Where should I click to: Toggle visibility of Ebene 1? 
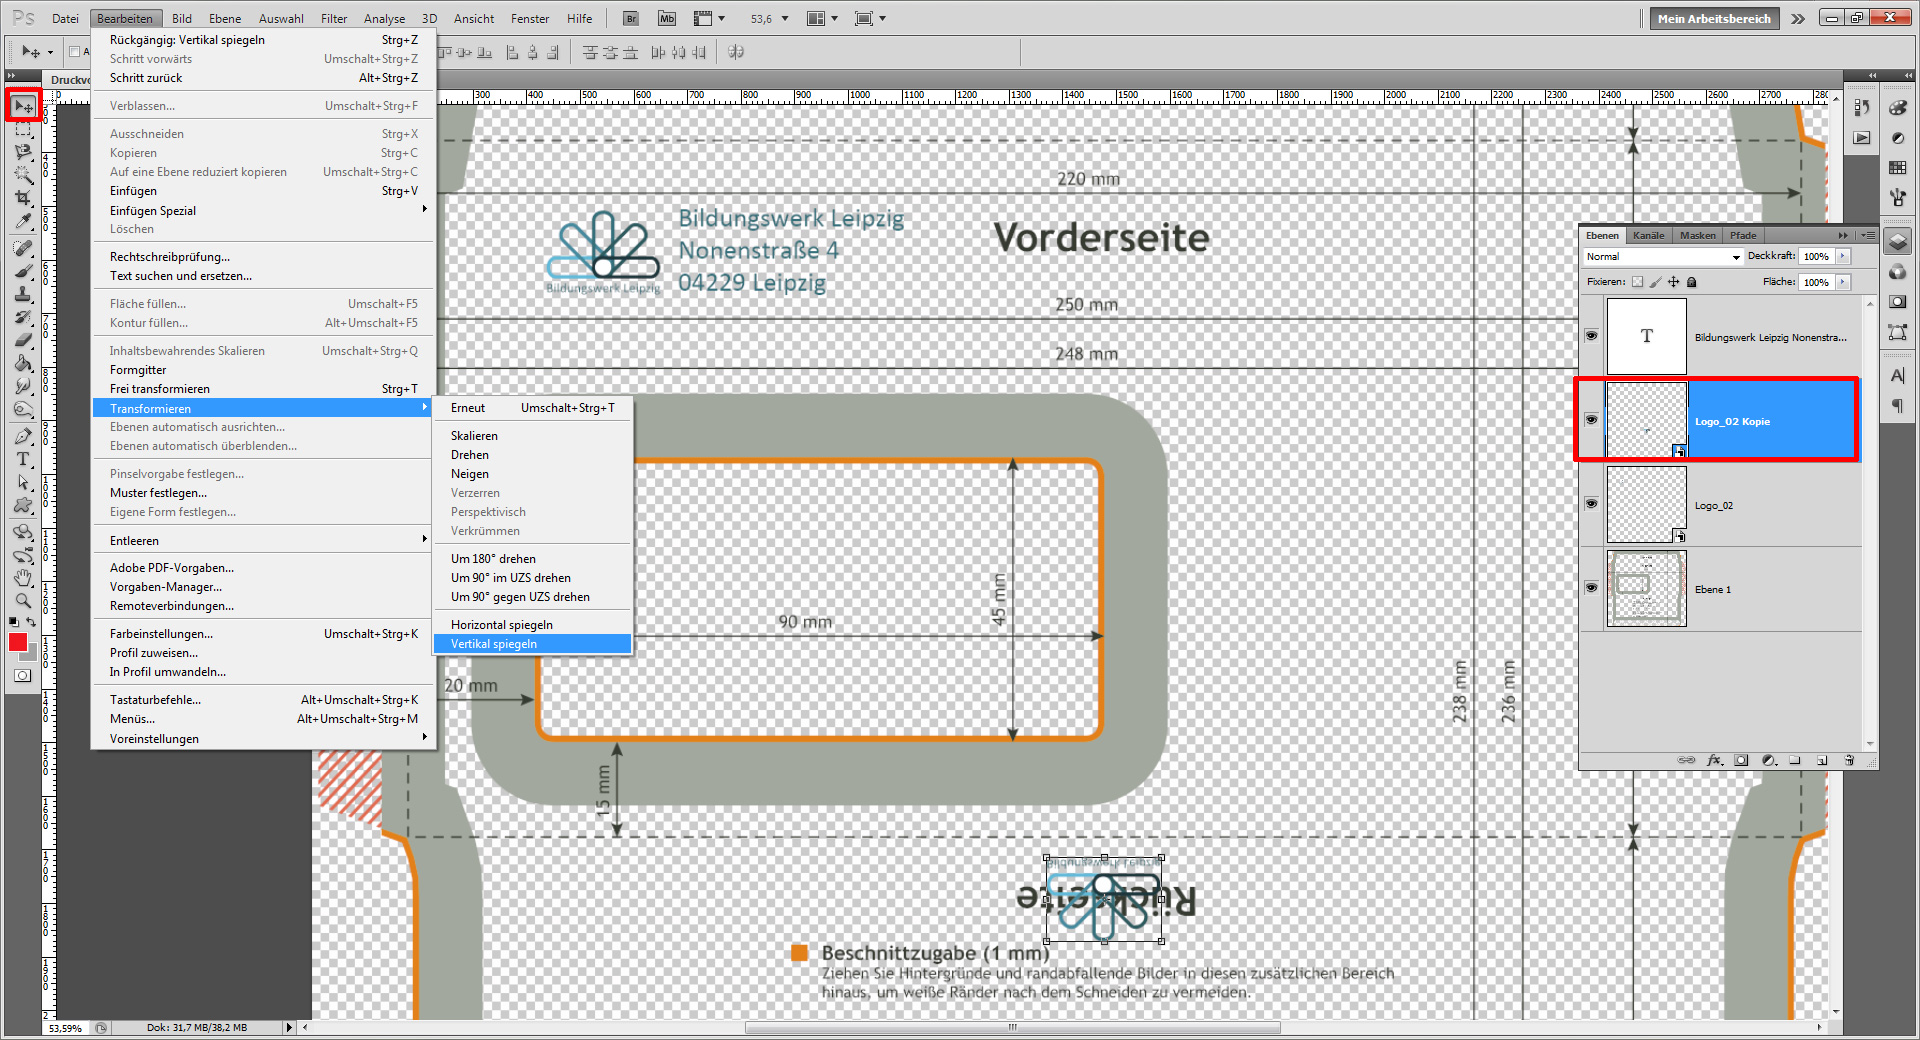pos(1591,588)
